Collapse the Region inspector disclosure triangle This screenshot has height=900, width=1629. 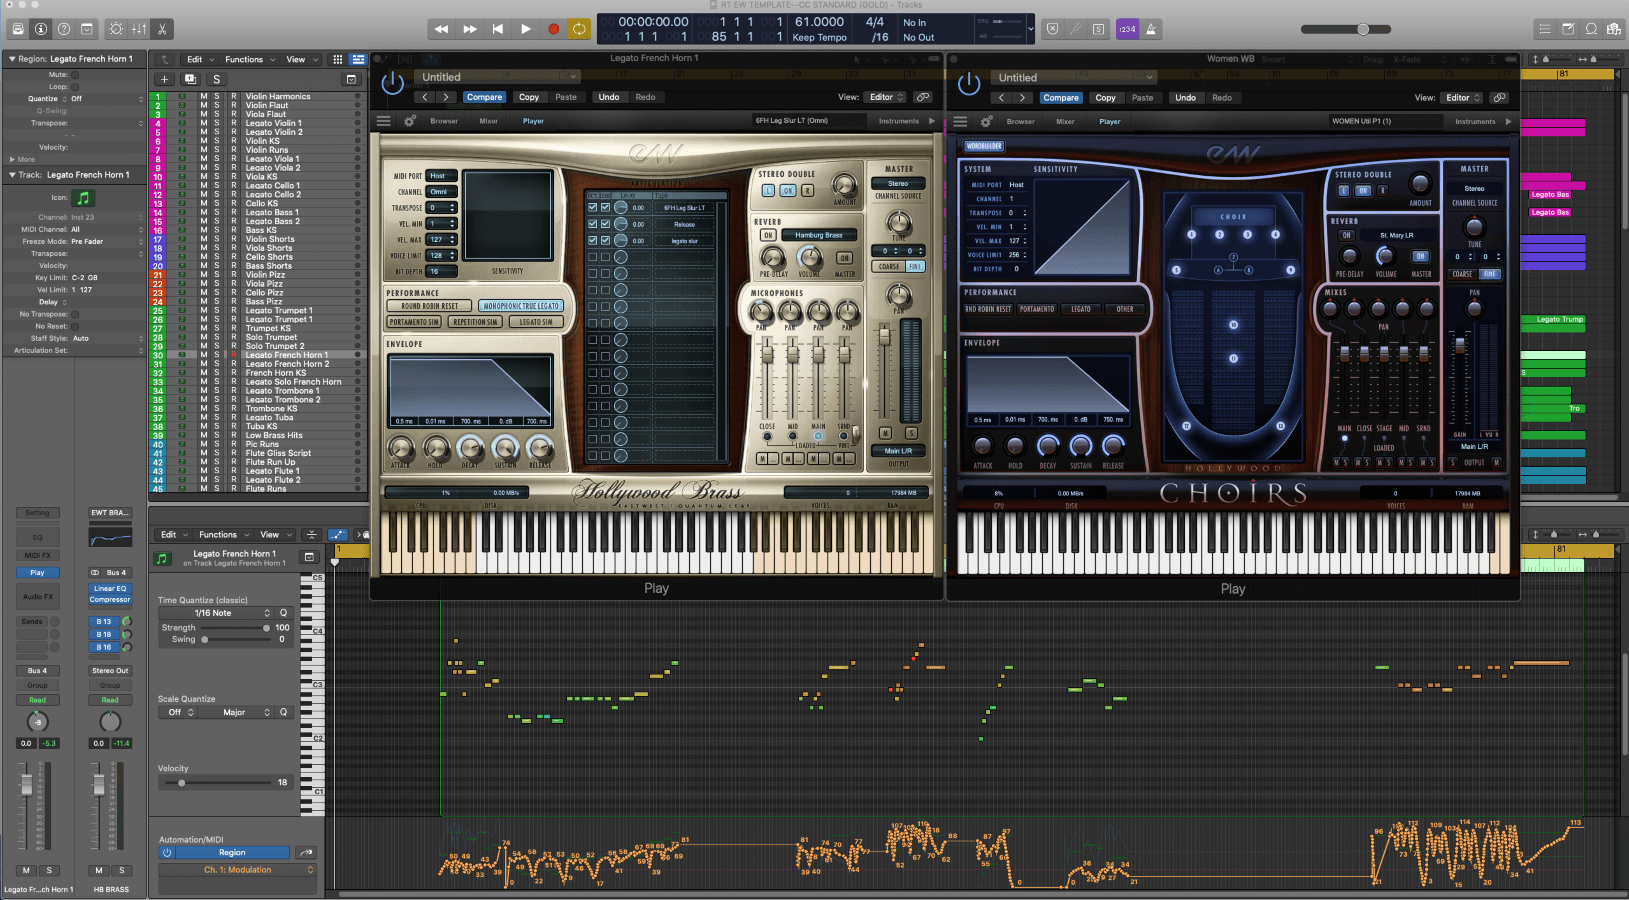12,59
